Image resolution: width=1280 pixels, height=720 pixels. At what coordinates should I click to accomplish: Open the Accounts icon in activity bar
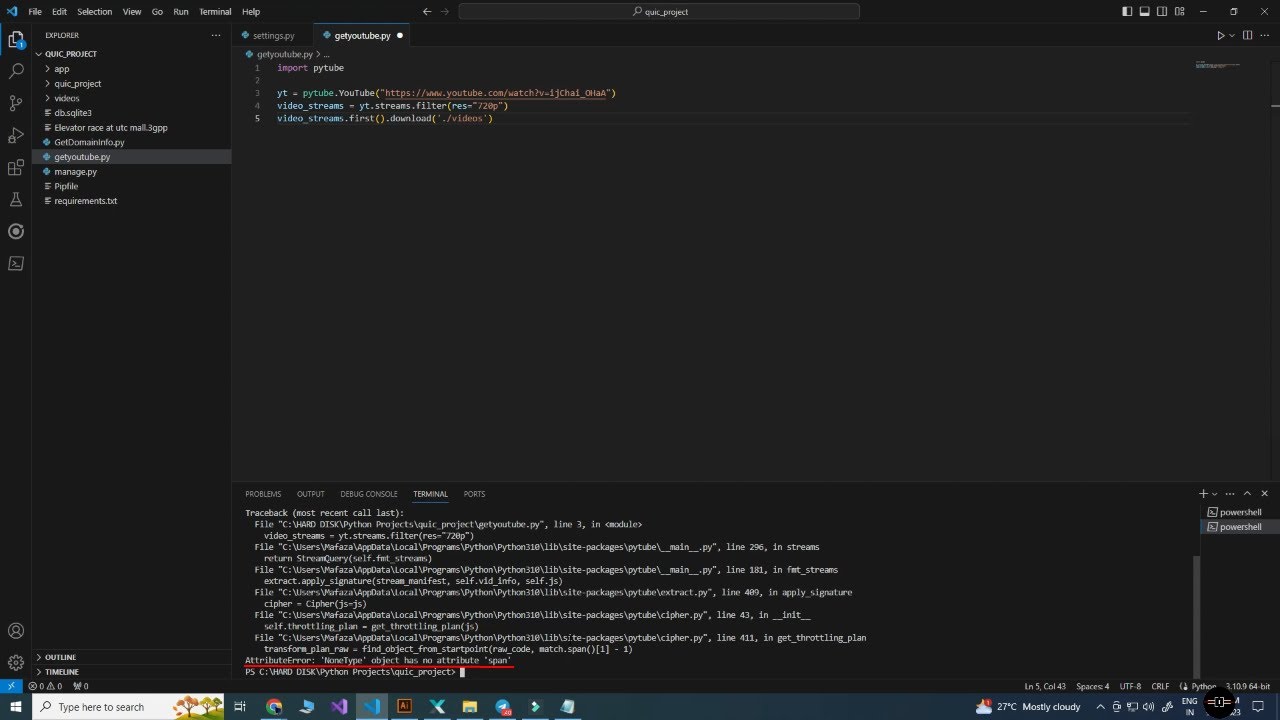tap(16, 631)
